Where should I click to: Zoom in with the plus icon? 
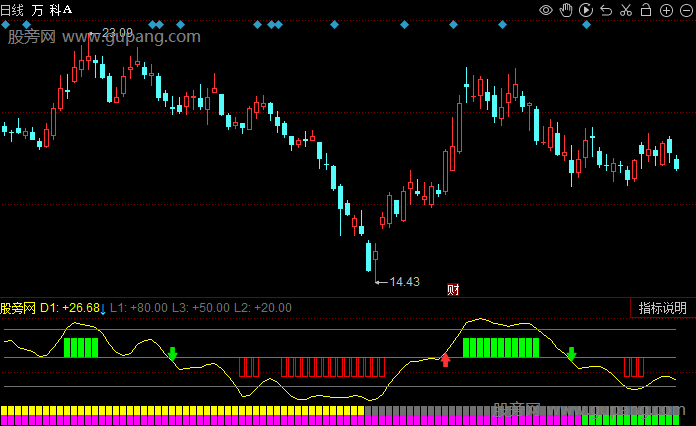[x=666, y=10]
